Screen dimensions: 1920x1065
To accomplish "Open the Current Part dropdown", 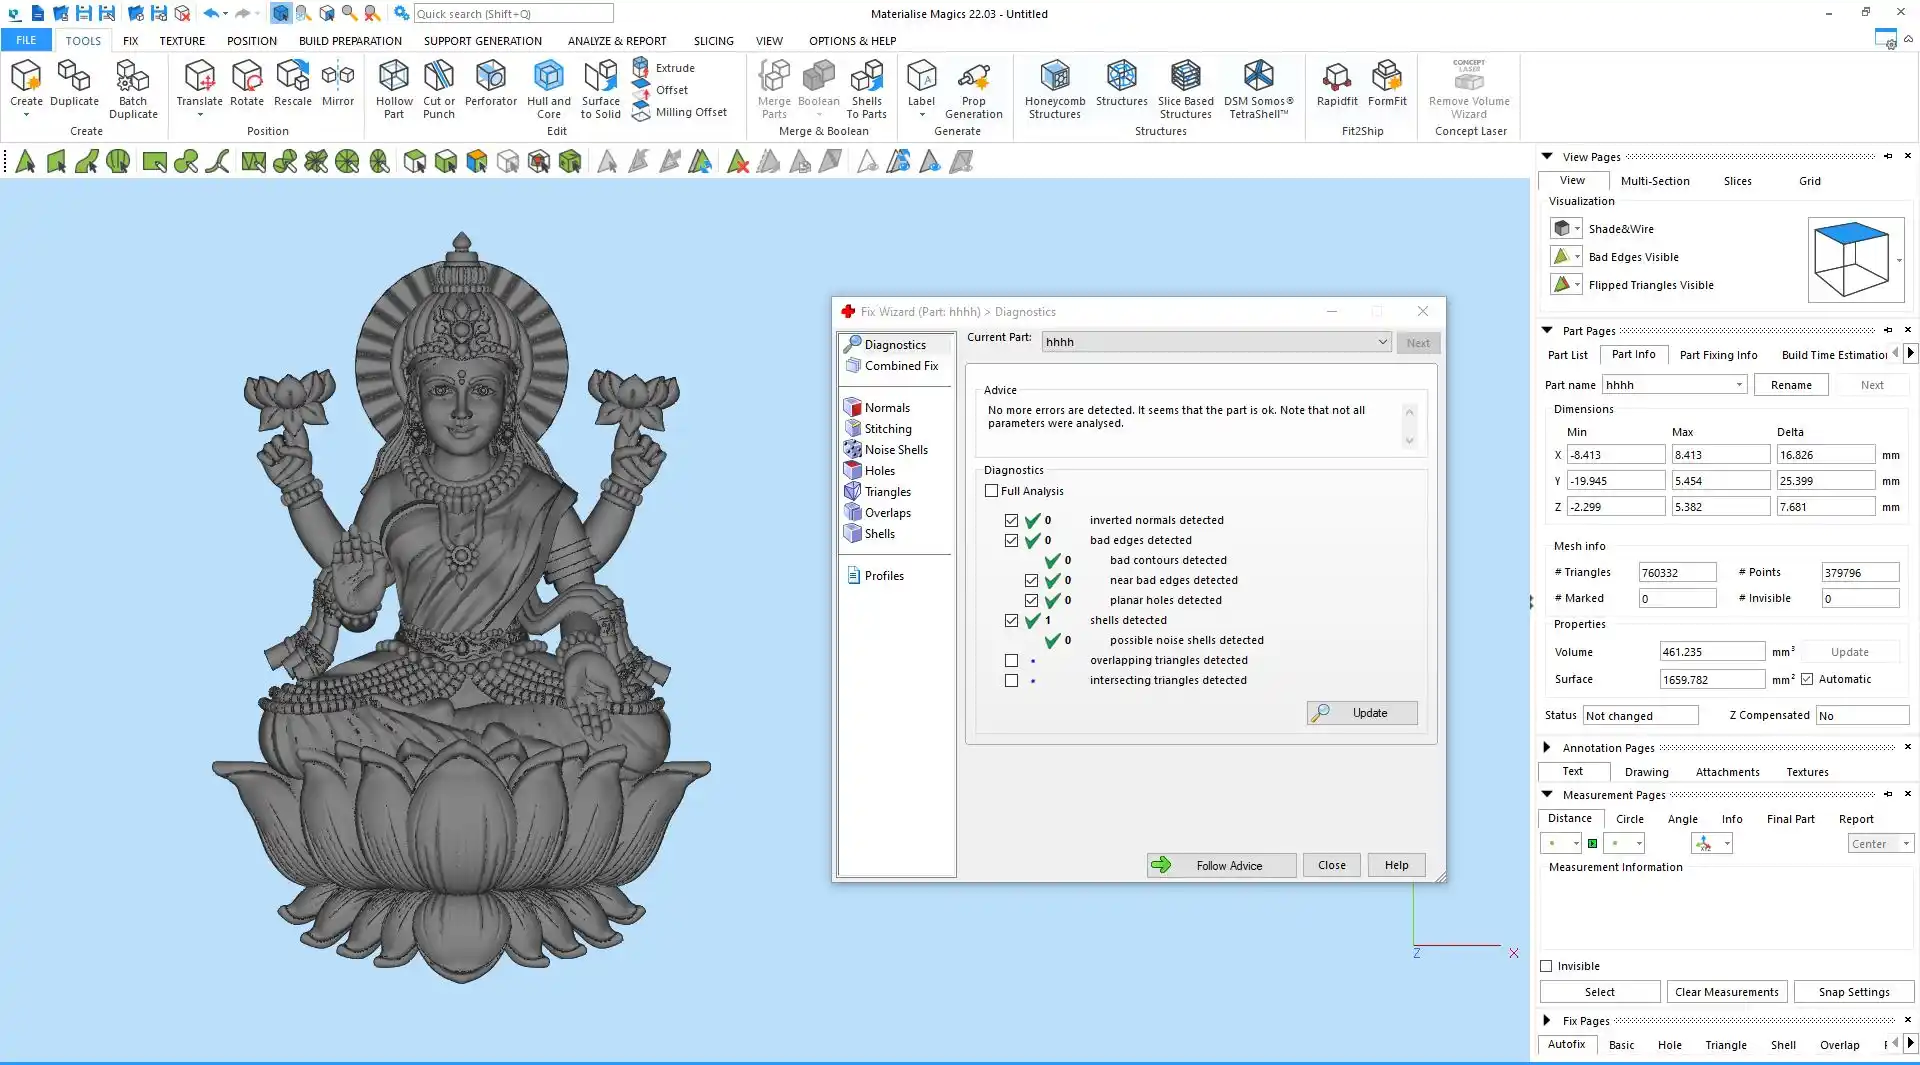I will point(1382,342).
